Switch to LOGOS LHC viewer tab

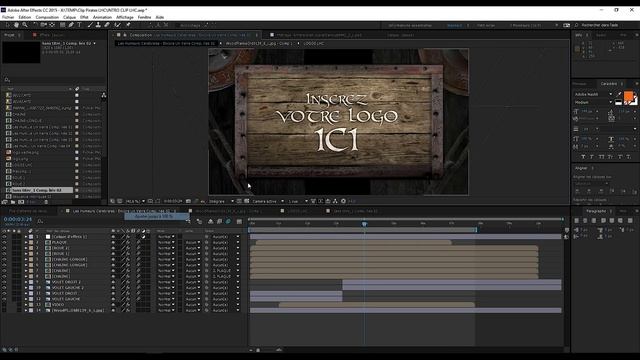(314, 43)
